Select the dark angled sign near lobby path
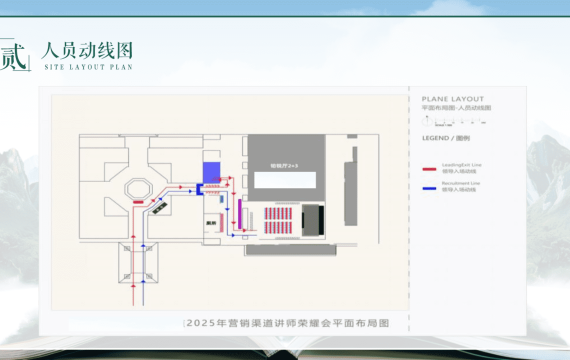Image resolution: width=570 pixels, height=360 pixels. point(160,208)
